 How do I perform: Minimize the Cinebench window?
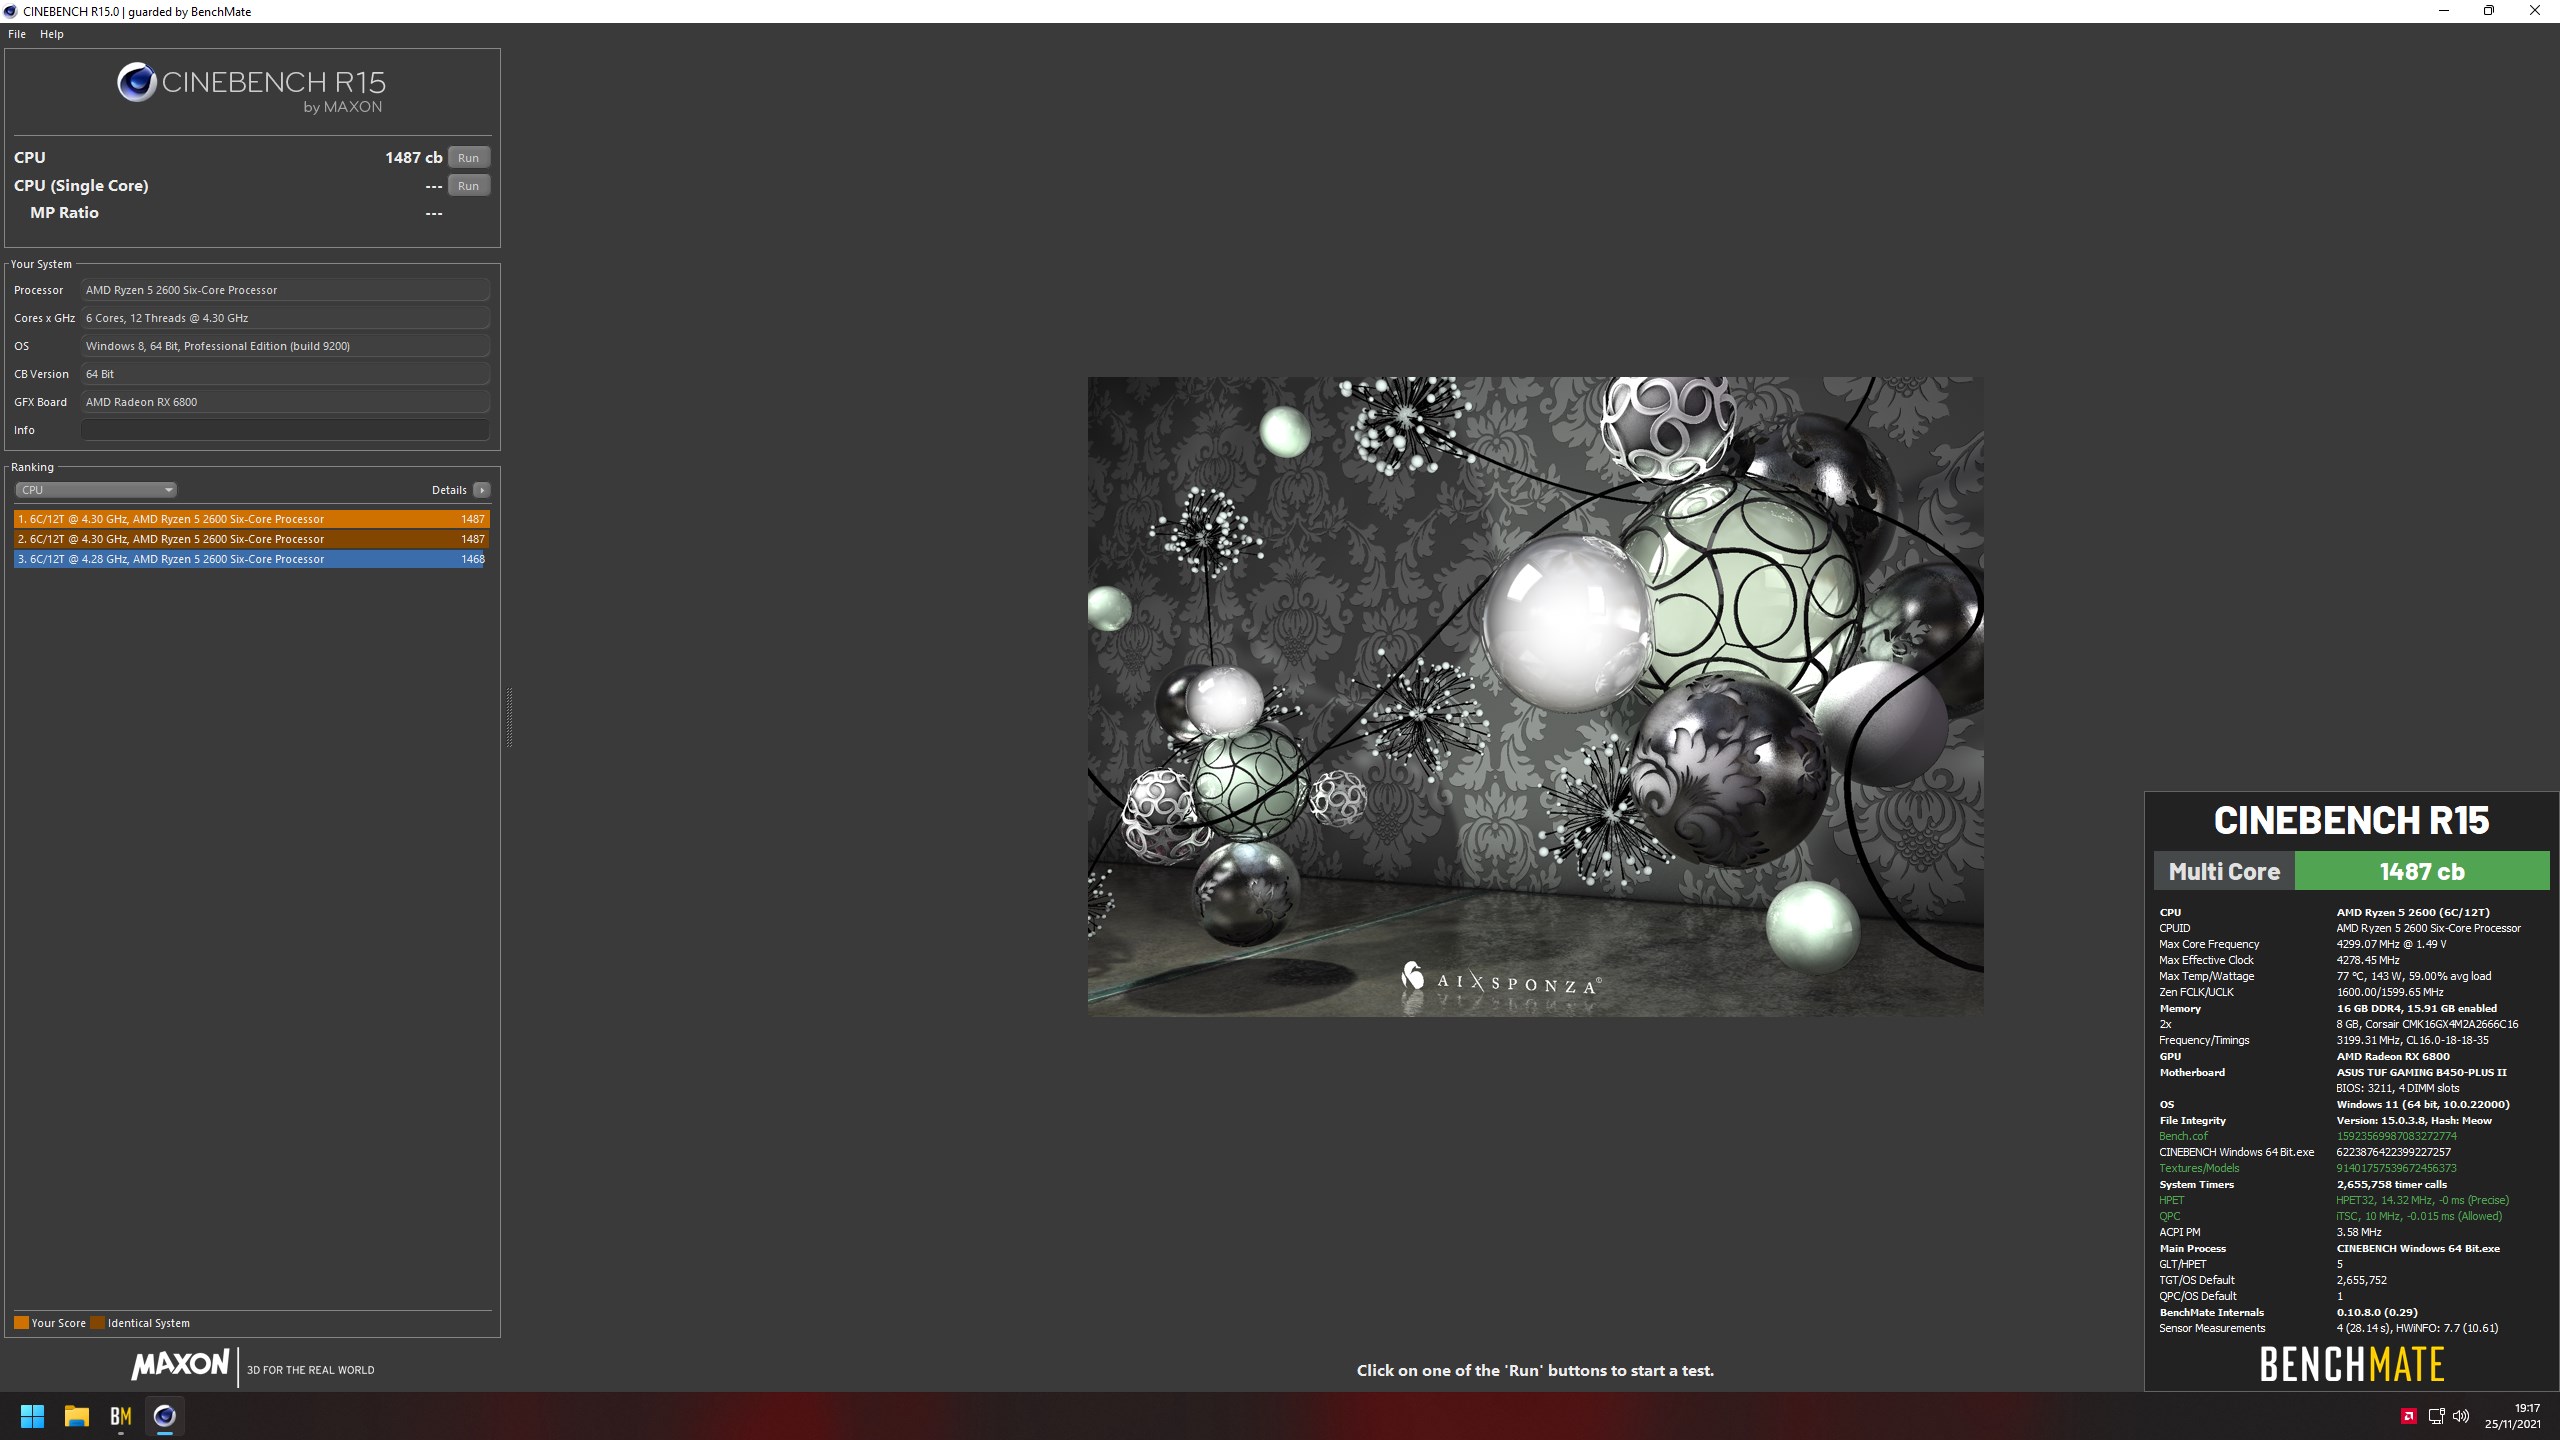pyautogui.click(x=2444, y=11)
